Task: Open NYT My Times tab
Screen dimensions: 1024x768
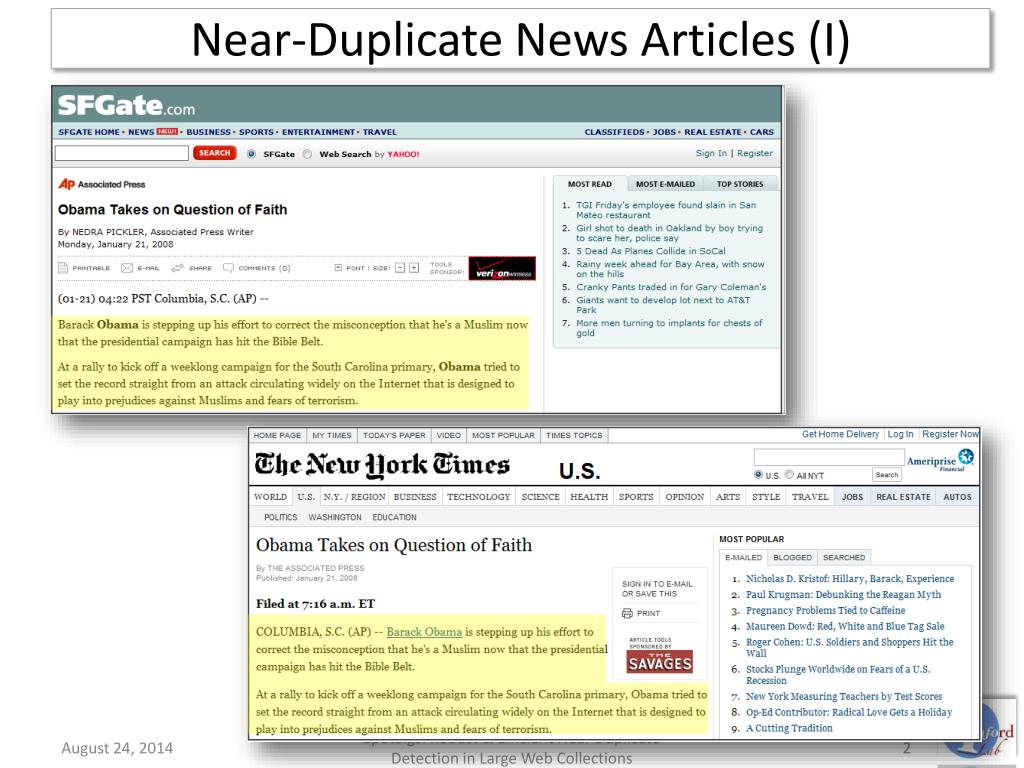Action: (x=332, y=435)
